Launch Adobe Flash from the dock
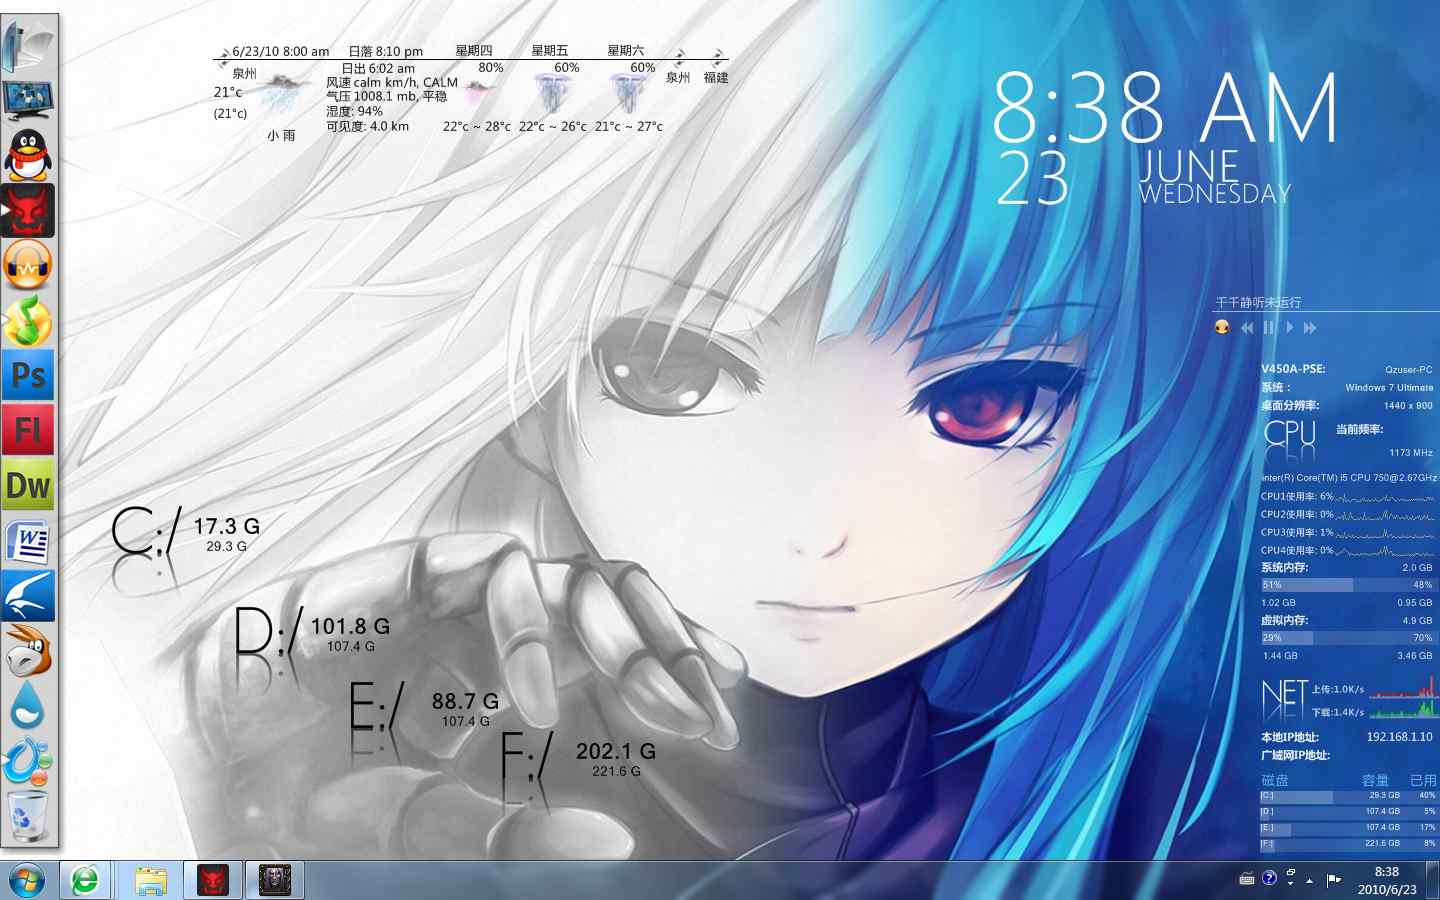 tap(28, 430)
